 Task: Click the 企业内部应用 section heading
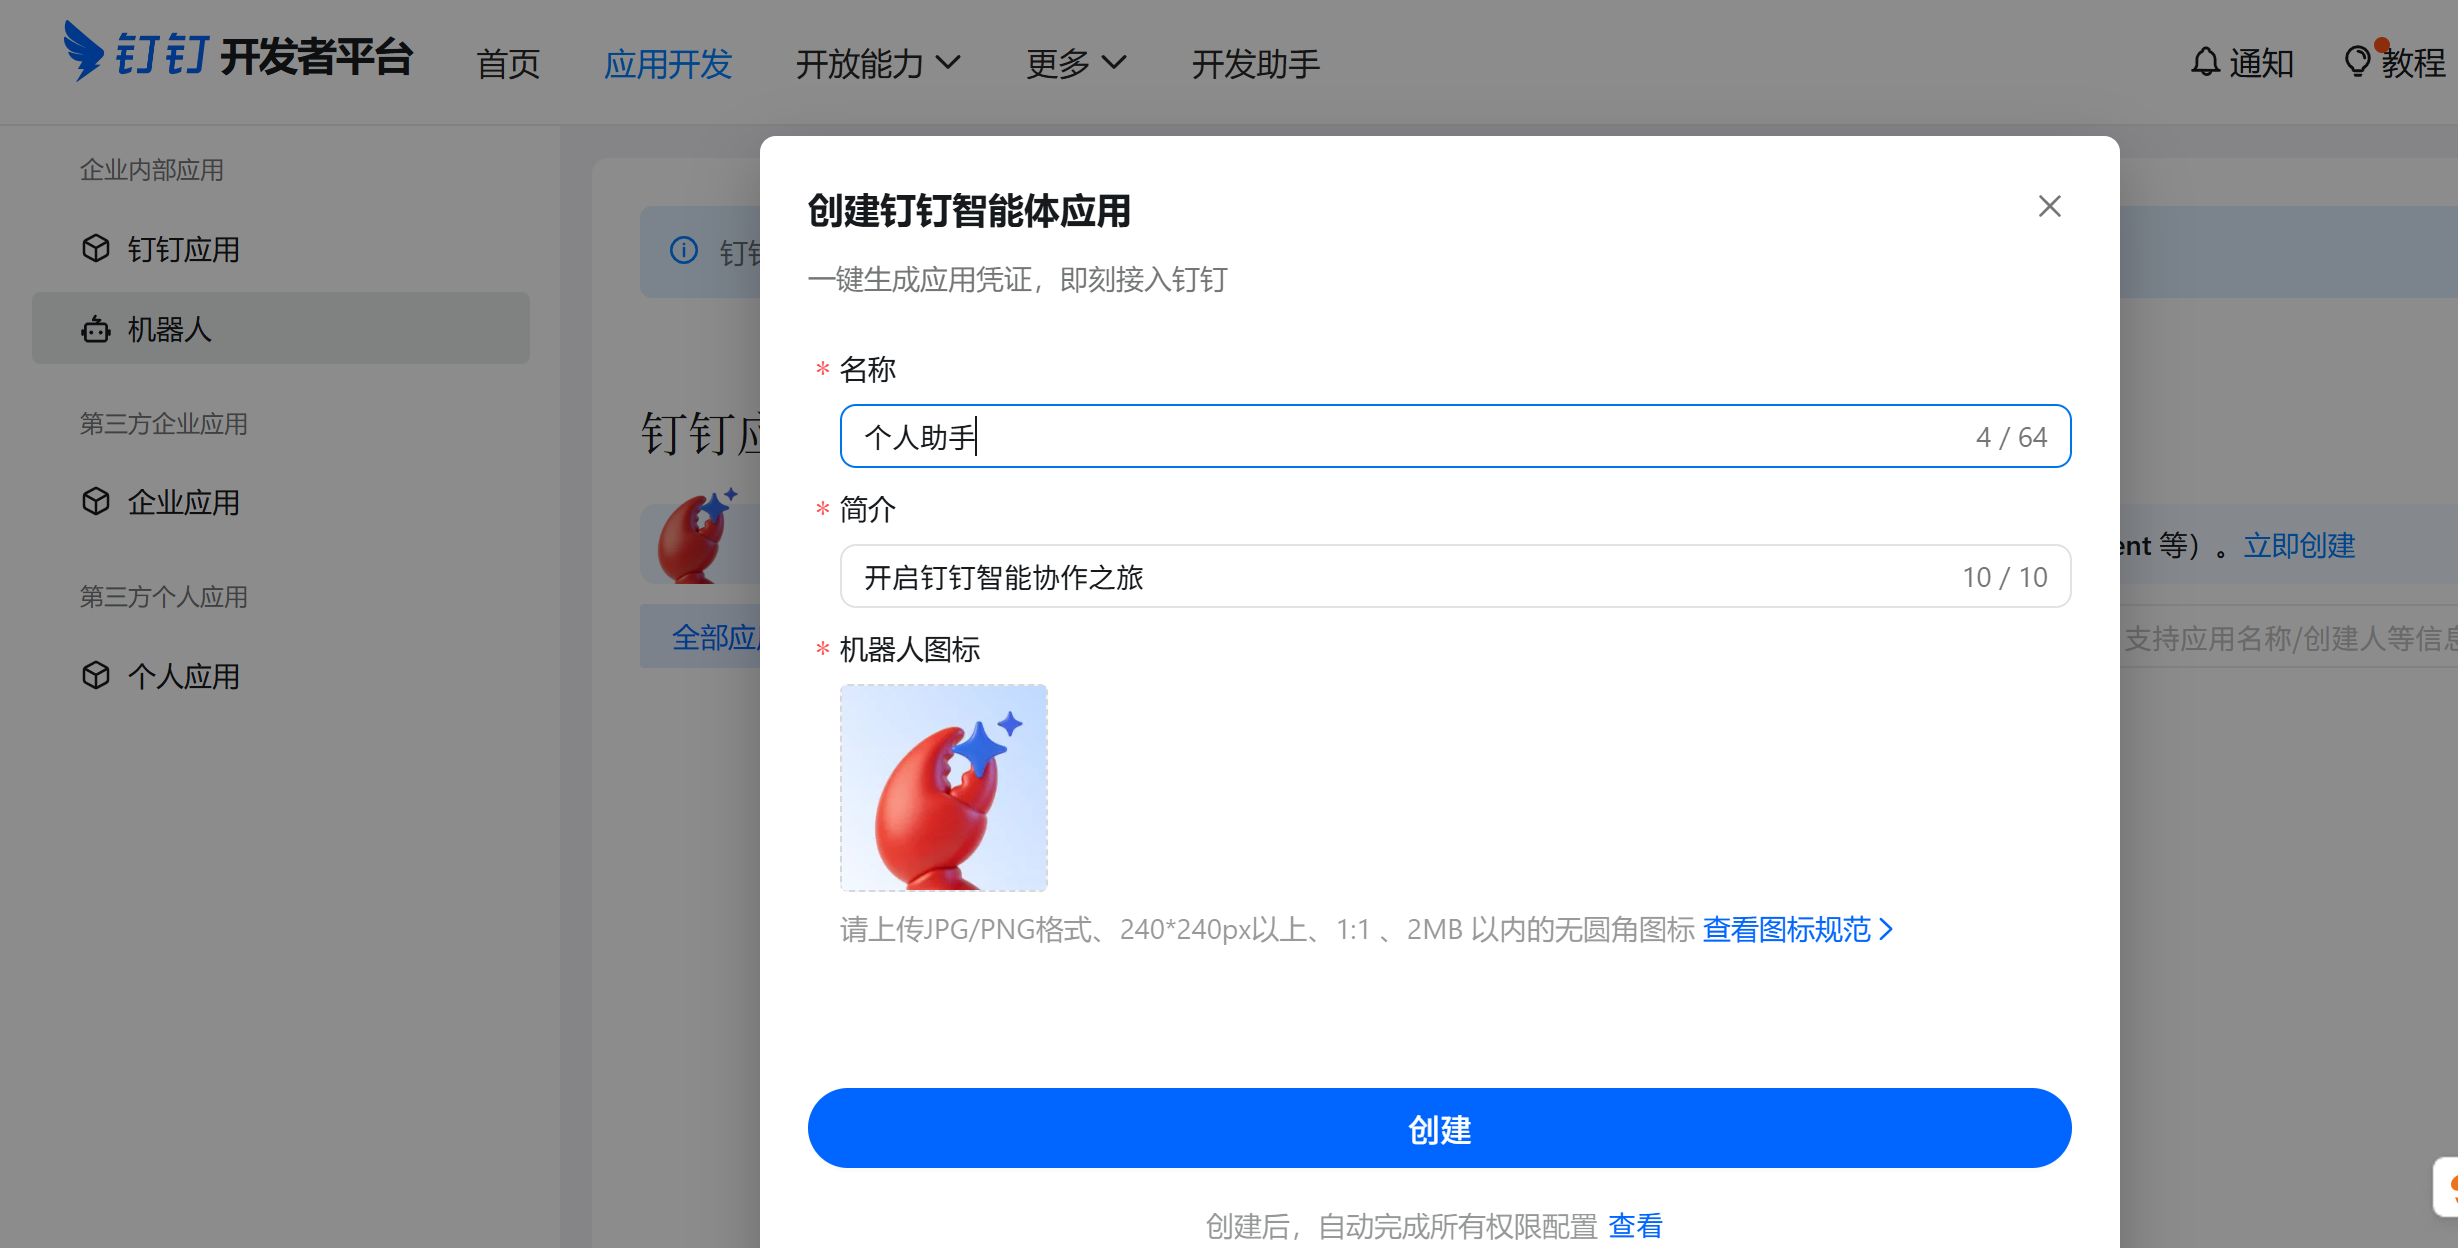pyautogui.click(x=152, y=170)
